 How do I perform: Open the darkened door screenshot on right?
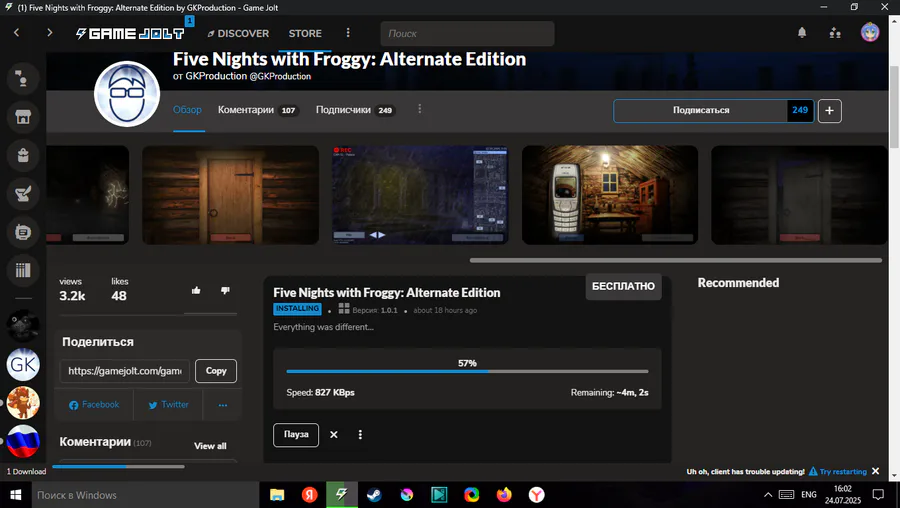click(799, 195)
